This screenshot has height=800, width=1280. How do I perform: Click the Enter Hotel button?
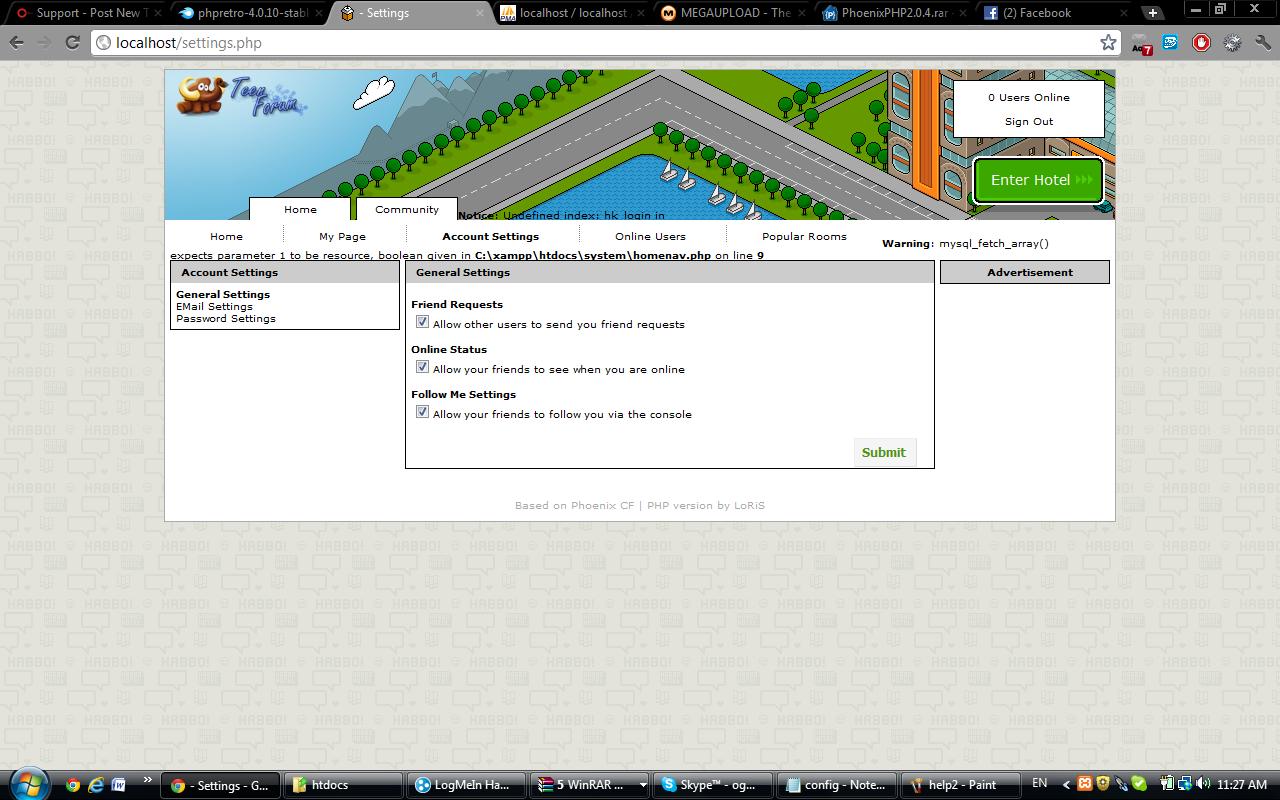(x=1039, y=180)
